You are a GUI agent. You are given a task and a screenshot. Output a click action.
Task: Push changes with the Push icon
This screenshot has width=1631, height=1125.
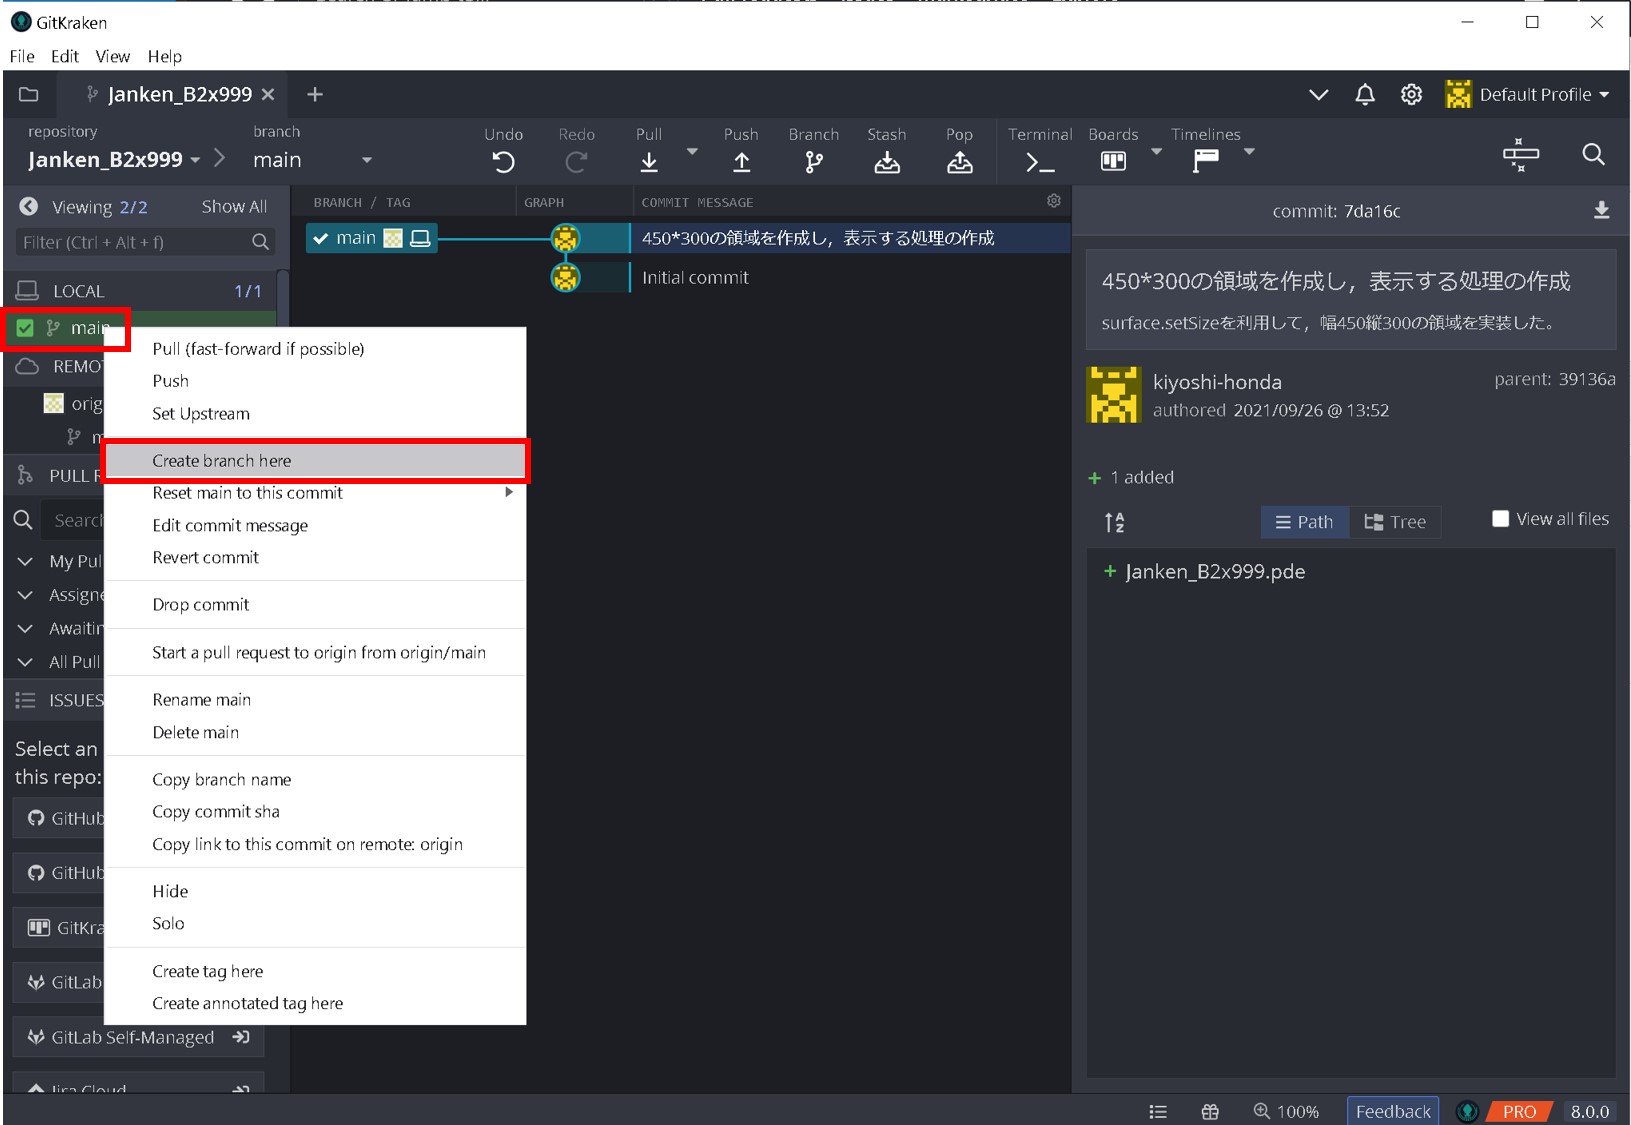click(741, 161)
